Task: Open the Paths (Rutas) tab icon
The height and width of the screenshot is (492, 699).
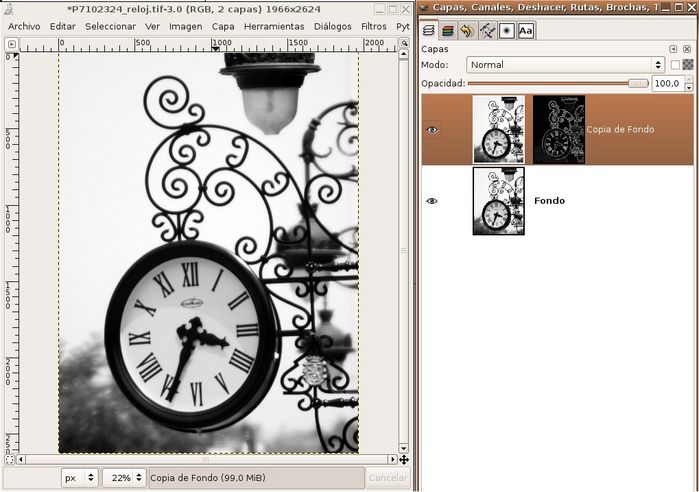Action: tap(487, 31)
